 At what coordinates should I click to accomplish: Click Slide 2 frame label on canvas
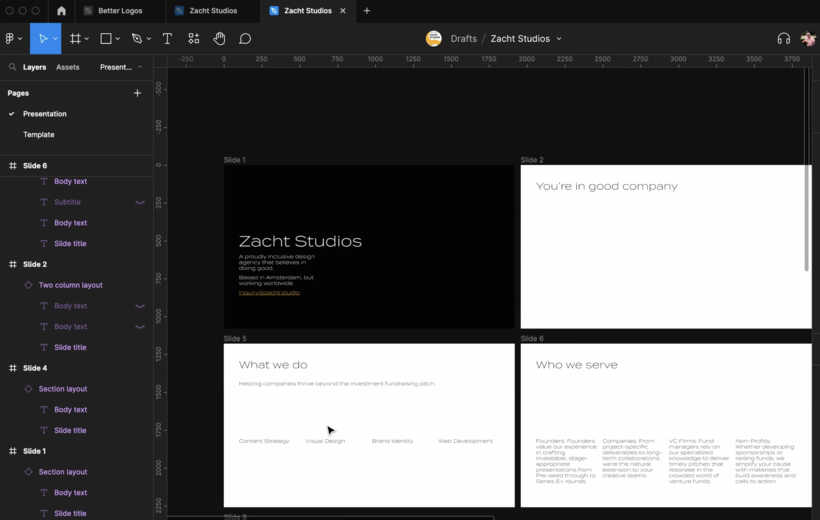click(532, 160)
